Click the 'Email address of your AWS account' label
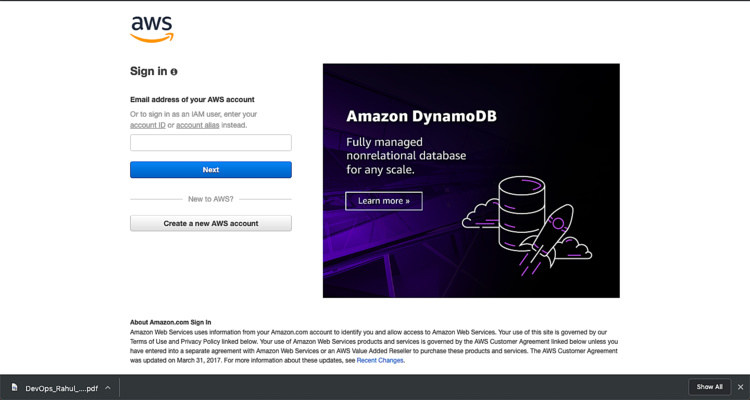 tap(192, 100)
